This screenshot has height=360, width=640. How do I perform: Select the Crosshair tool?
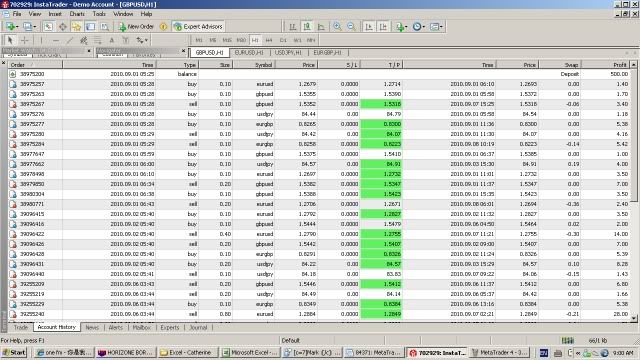point(24,40)
